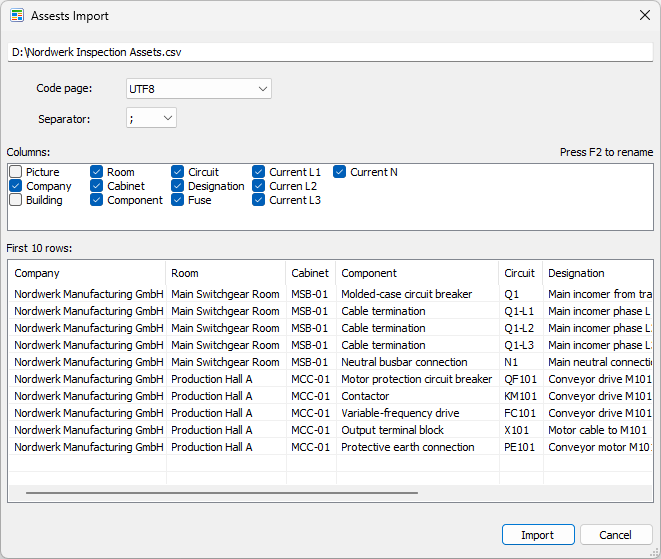Click the Q1-L3 circuit cell
The image size is (661, 559).
(521, 345)
